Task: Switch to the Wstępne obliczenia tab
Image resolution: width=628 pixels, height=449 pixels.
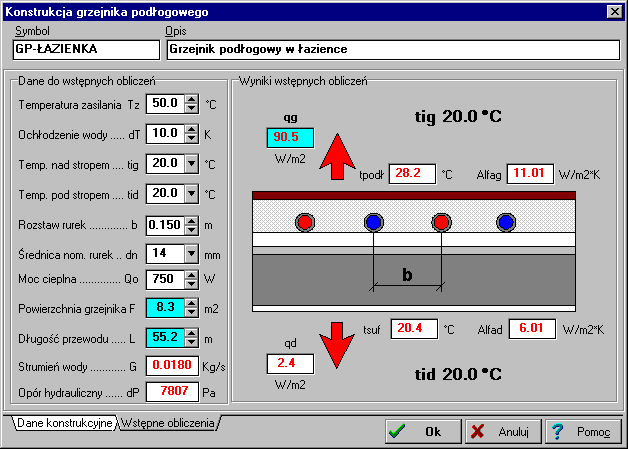Action: (168, 424)
